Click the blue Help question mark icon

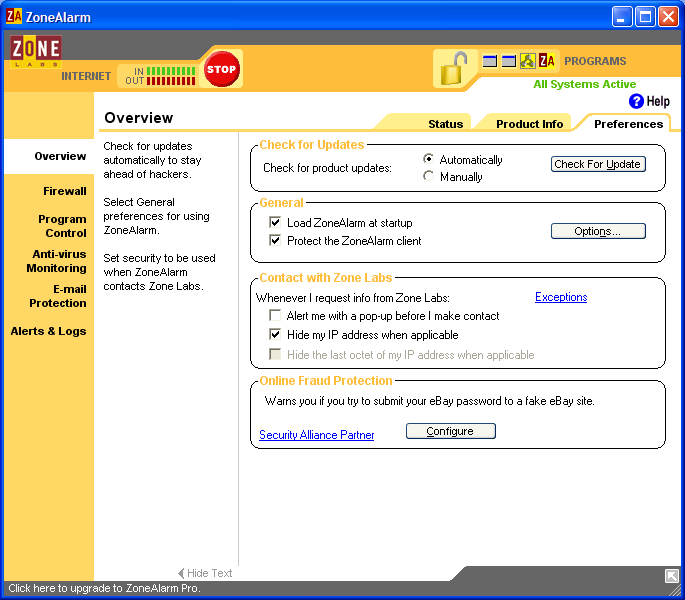tap(636, 101)
